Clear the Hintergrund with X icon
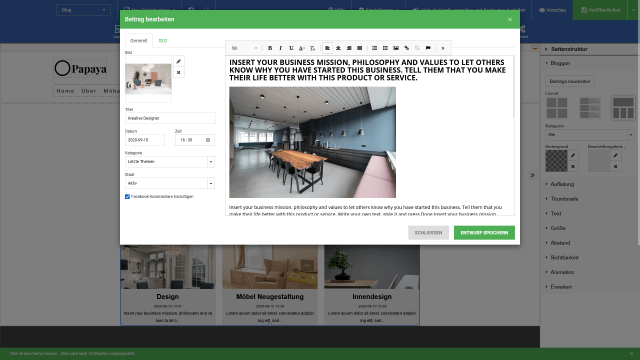 (573, 167)
